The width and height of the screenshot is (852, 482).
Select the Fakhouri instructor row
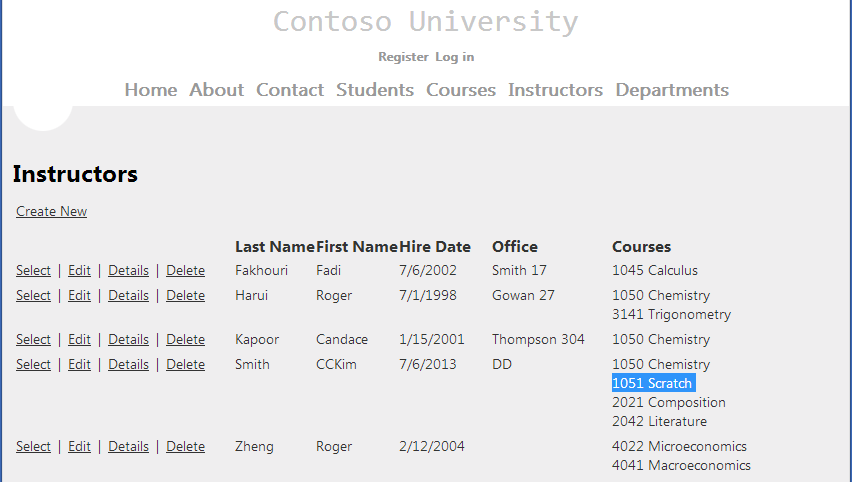click(33, 271)
